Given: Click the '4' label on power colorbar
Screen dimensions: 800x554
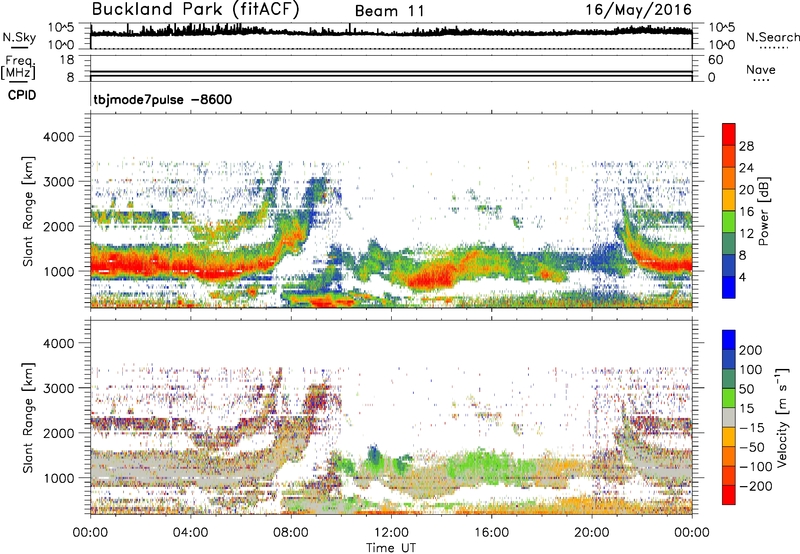Looking at the screenshot, I should pos(742,278).
